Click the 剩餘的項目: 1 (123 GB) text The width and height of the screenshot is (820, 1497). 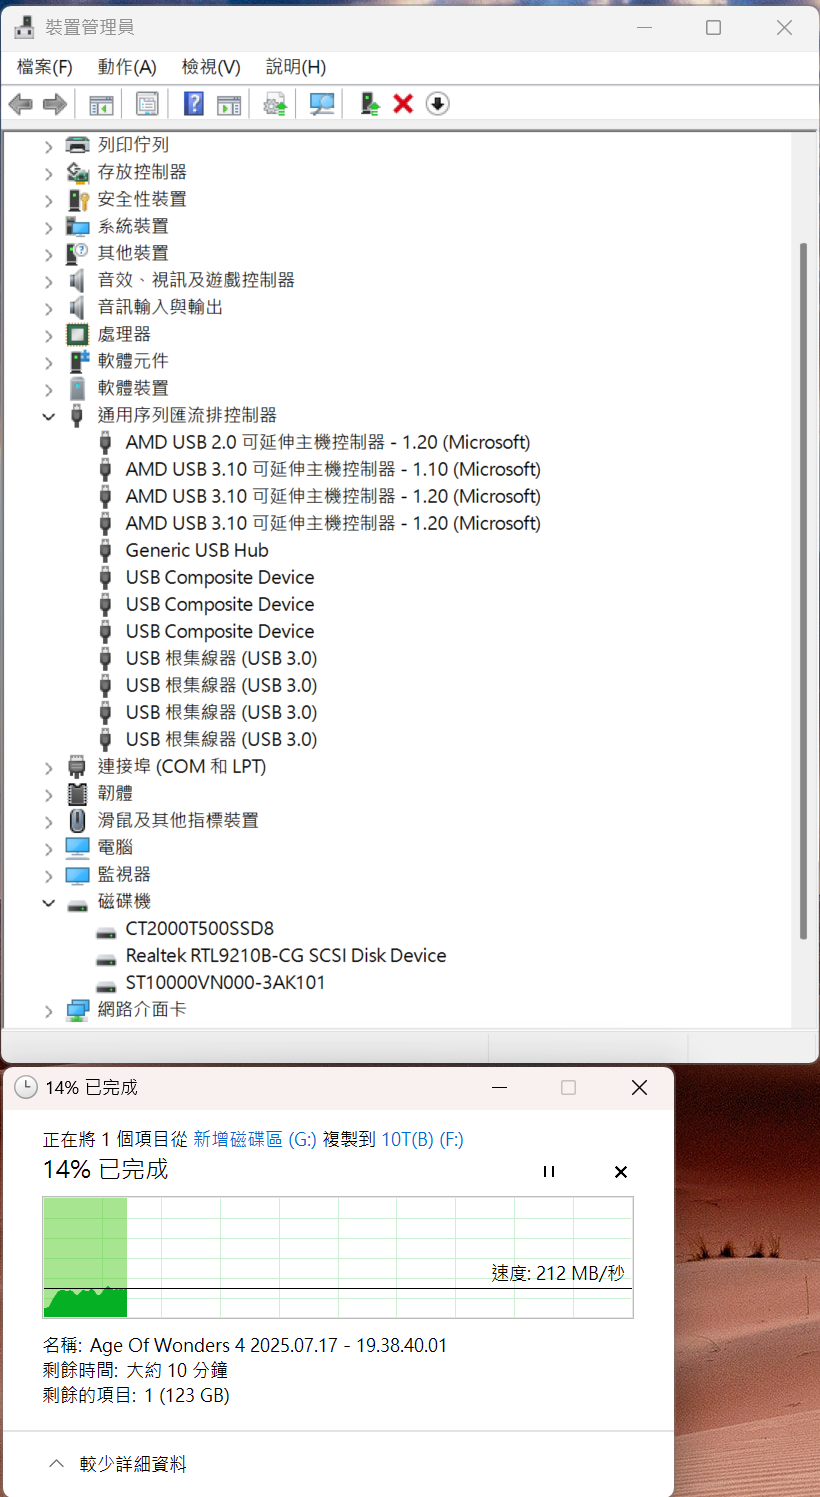pos(136,1395)
